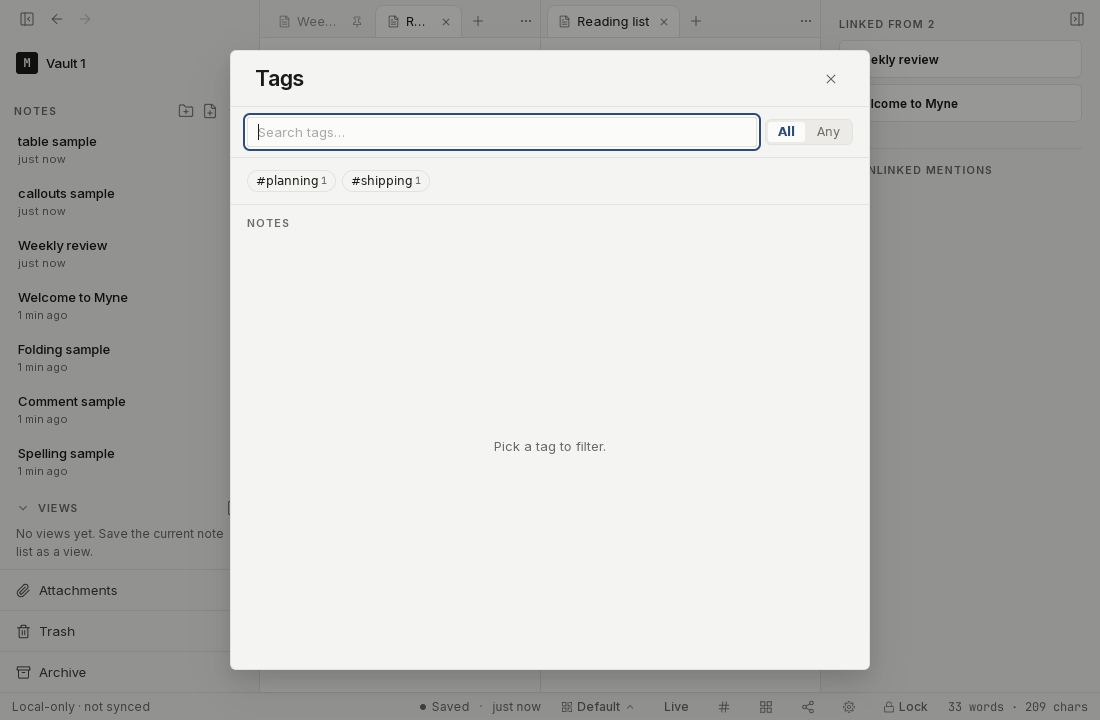The width and height of the screenshot is (1100, 720).
Task: Create a new folder in Notes
Action: (x=185, y=111)
